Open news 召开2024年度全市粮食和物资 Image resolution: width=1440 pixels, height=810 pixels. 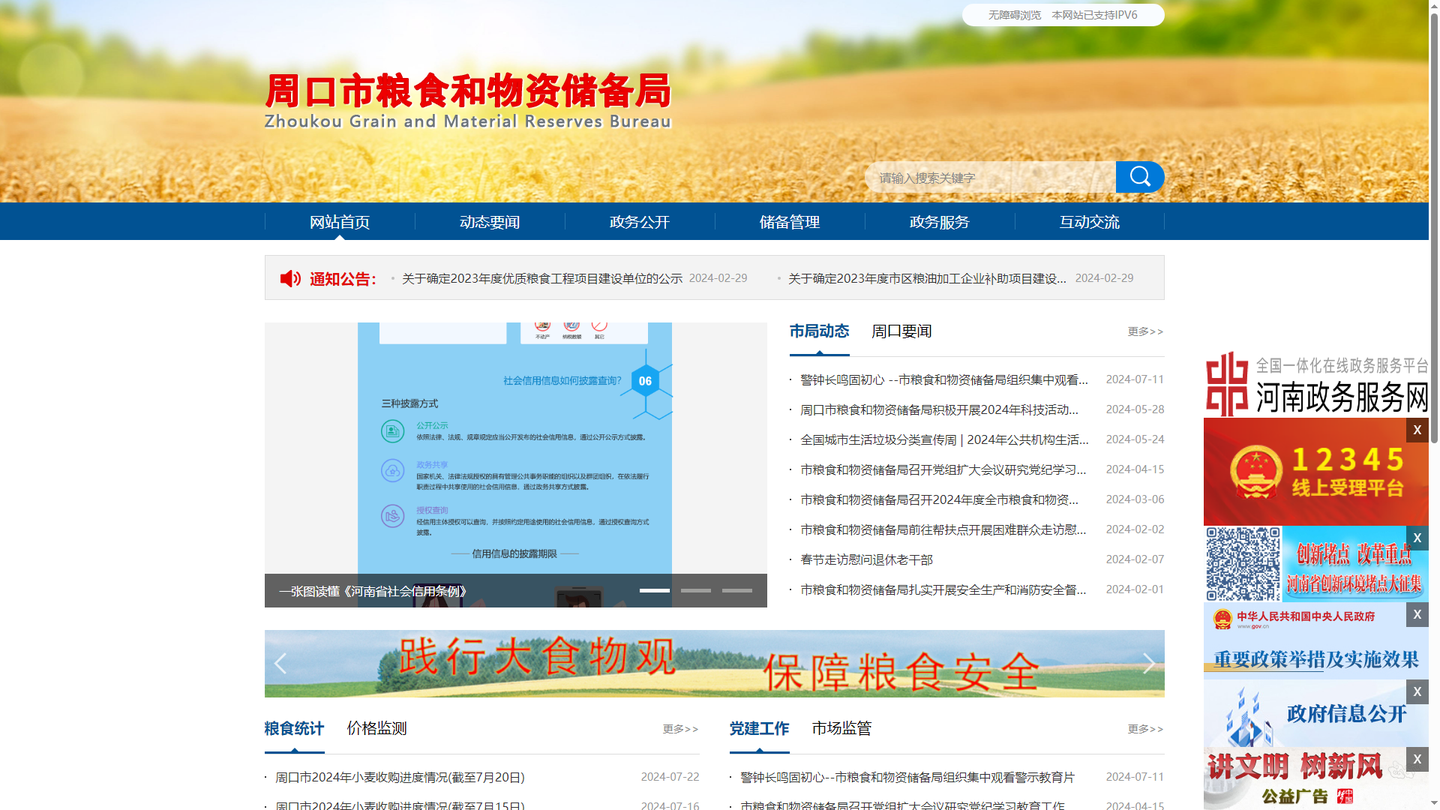939,500
